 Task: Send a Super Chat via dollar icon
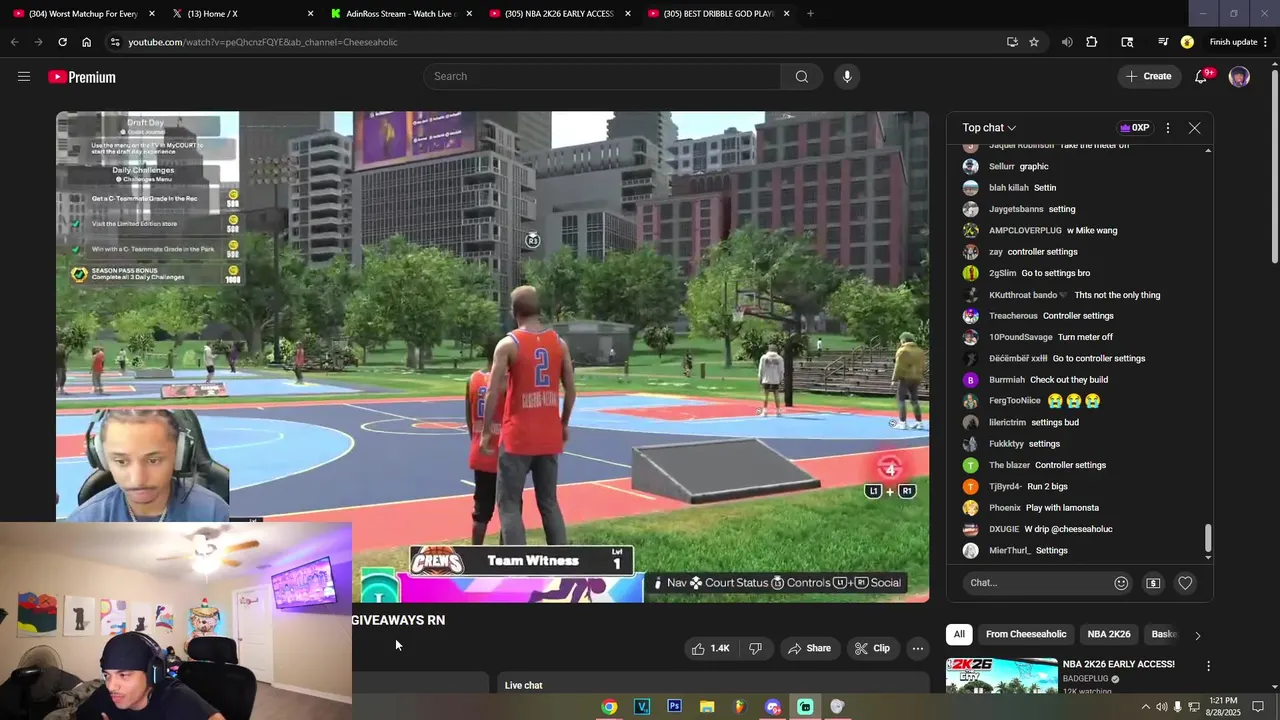[1153, 583]
